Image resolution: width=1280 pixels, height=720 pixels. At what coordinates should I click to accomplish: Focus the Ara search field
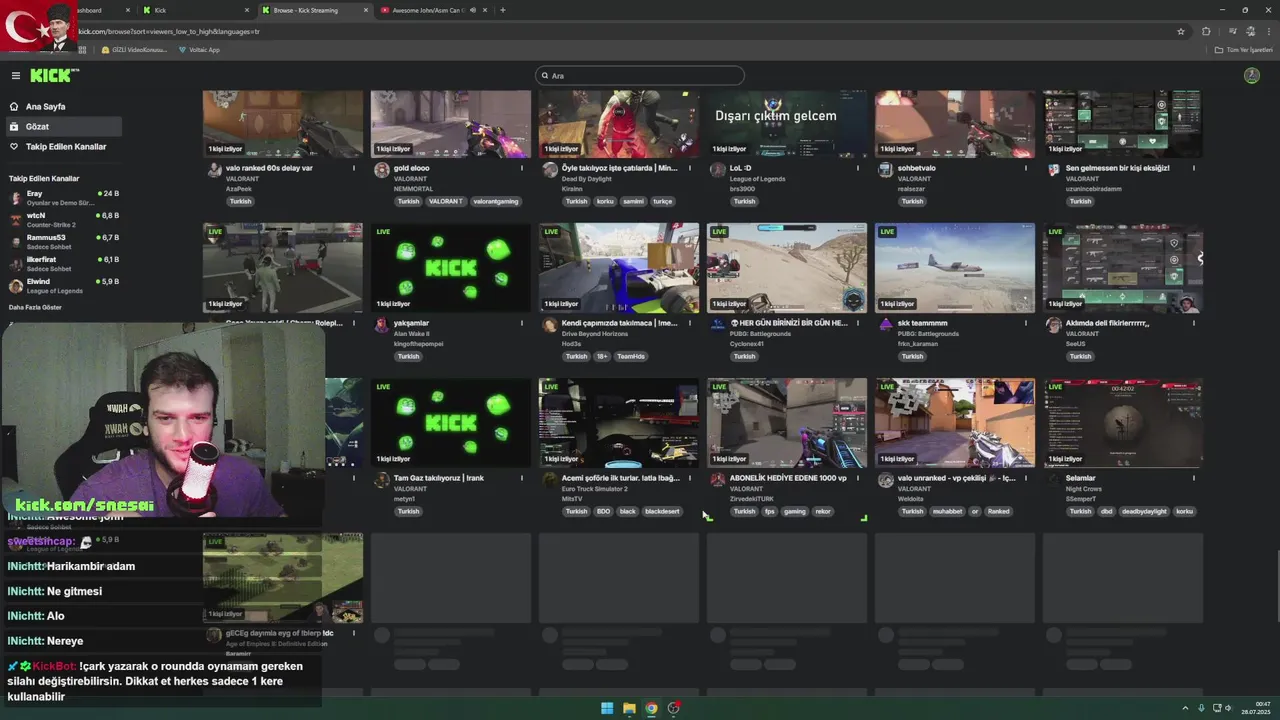point(640,76)
